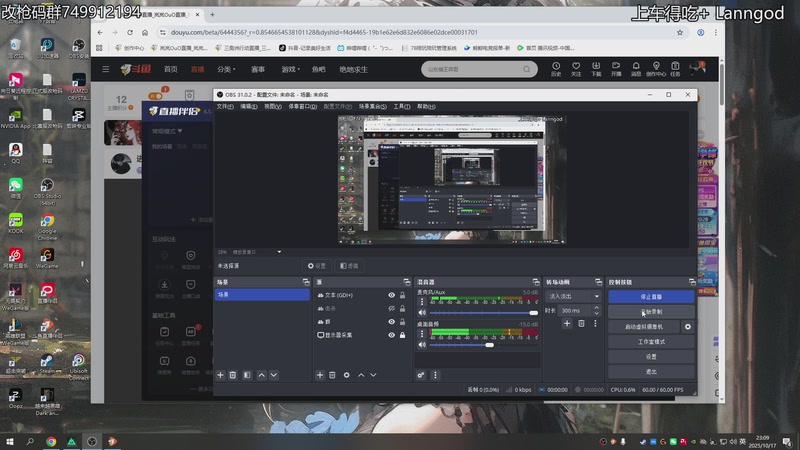Screen dimensions: 800x450
Task: Open the mixer panel three-dot menu at the bottom
Action: click(x=435, y=375)
